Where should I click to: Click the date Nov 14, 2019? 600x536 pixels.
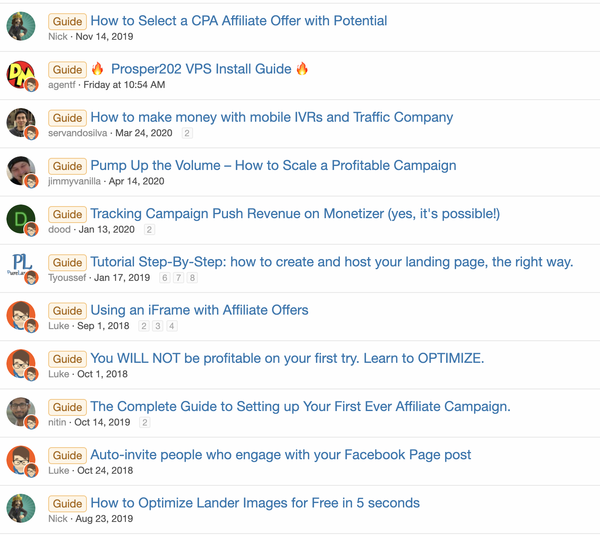pyautogui.click(x=104, y=37)
